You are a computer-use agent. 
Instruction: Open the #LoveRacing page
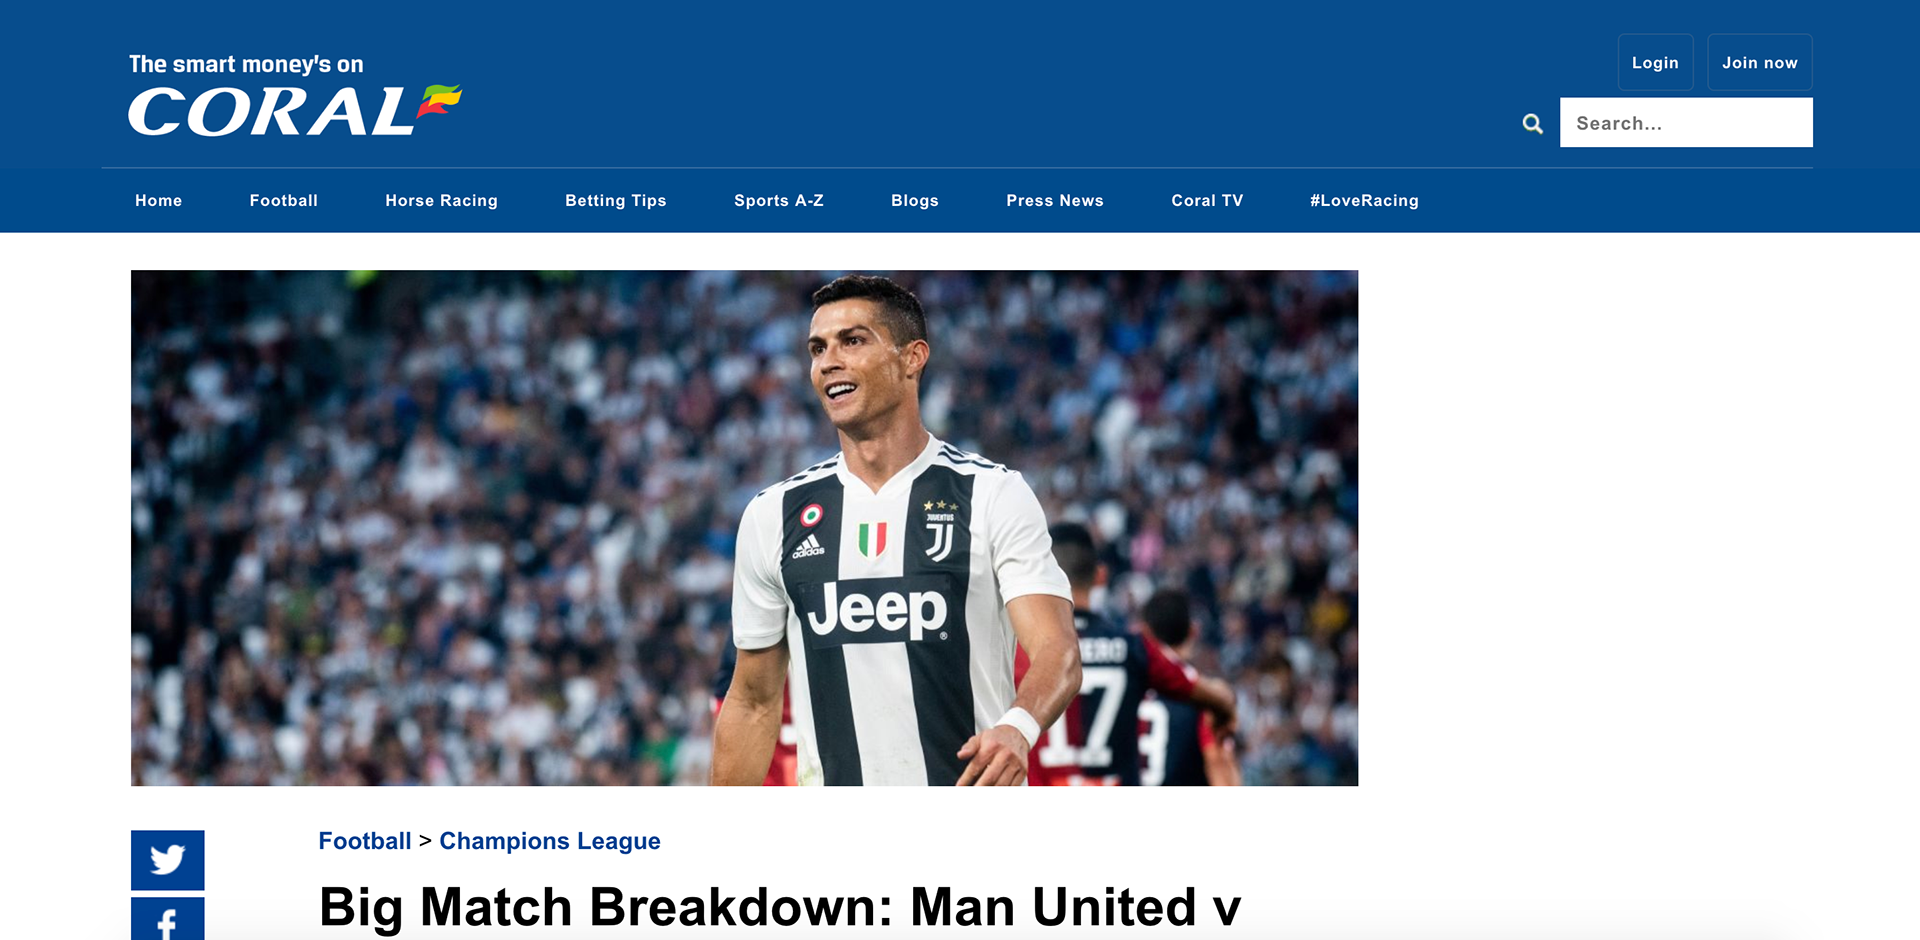pyautogui.click(x=1365, y=201)
